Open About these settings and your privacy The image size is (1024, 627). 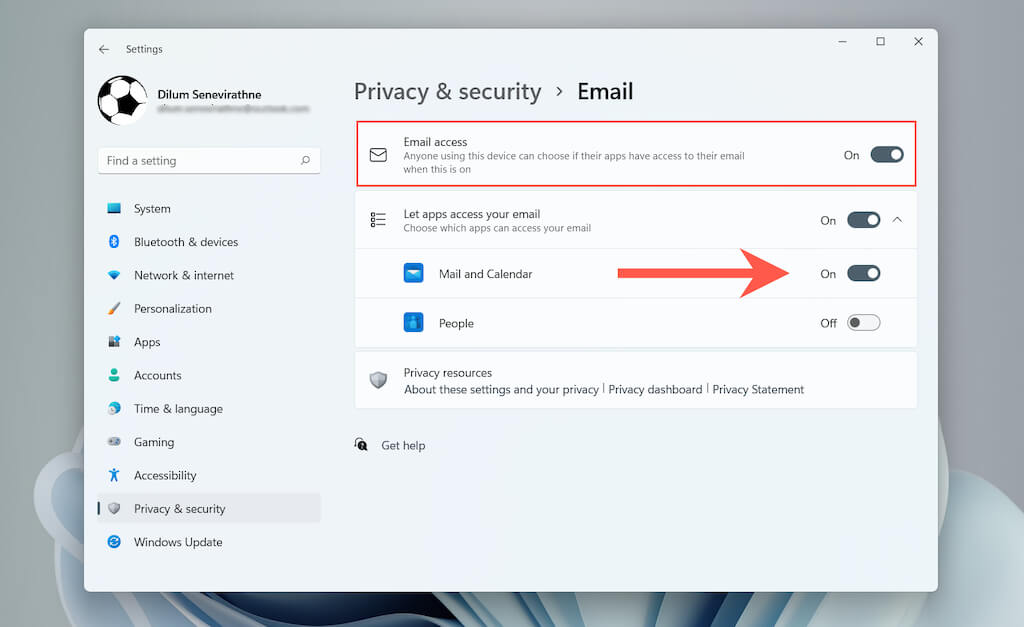click(x=502, y=389)
